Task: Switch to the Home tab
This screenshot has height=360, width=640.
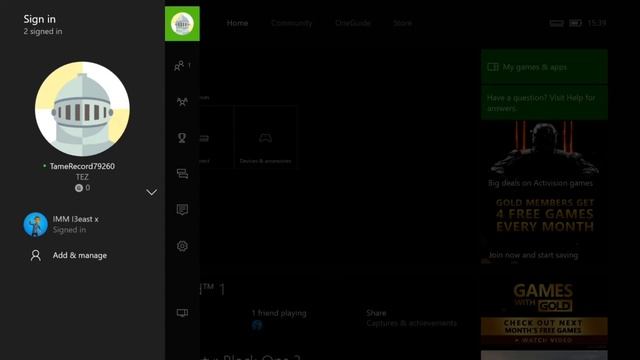Action: tap(237, 23)
